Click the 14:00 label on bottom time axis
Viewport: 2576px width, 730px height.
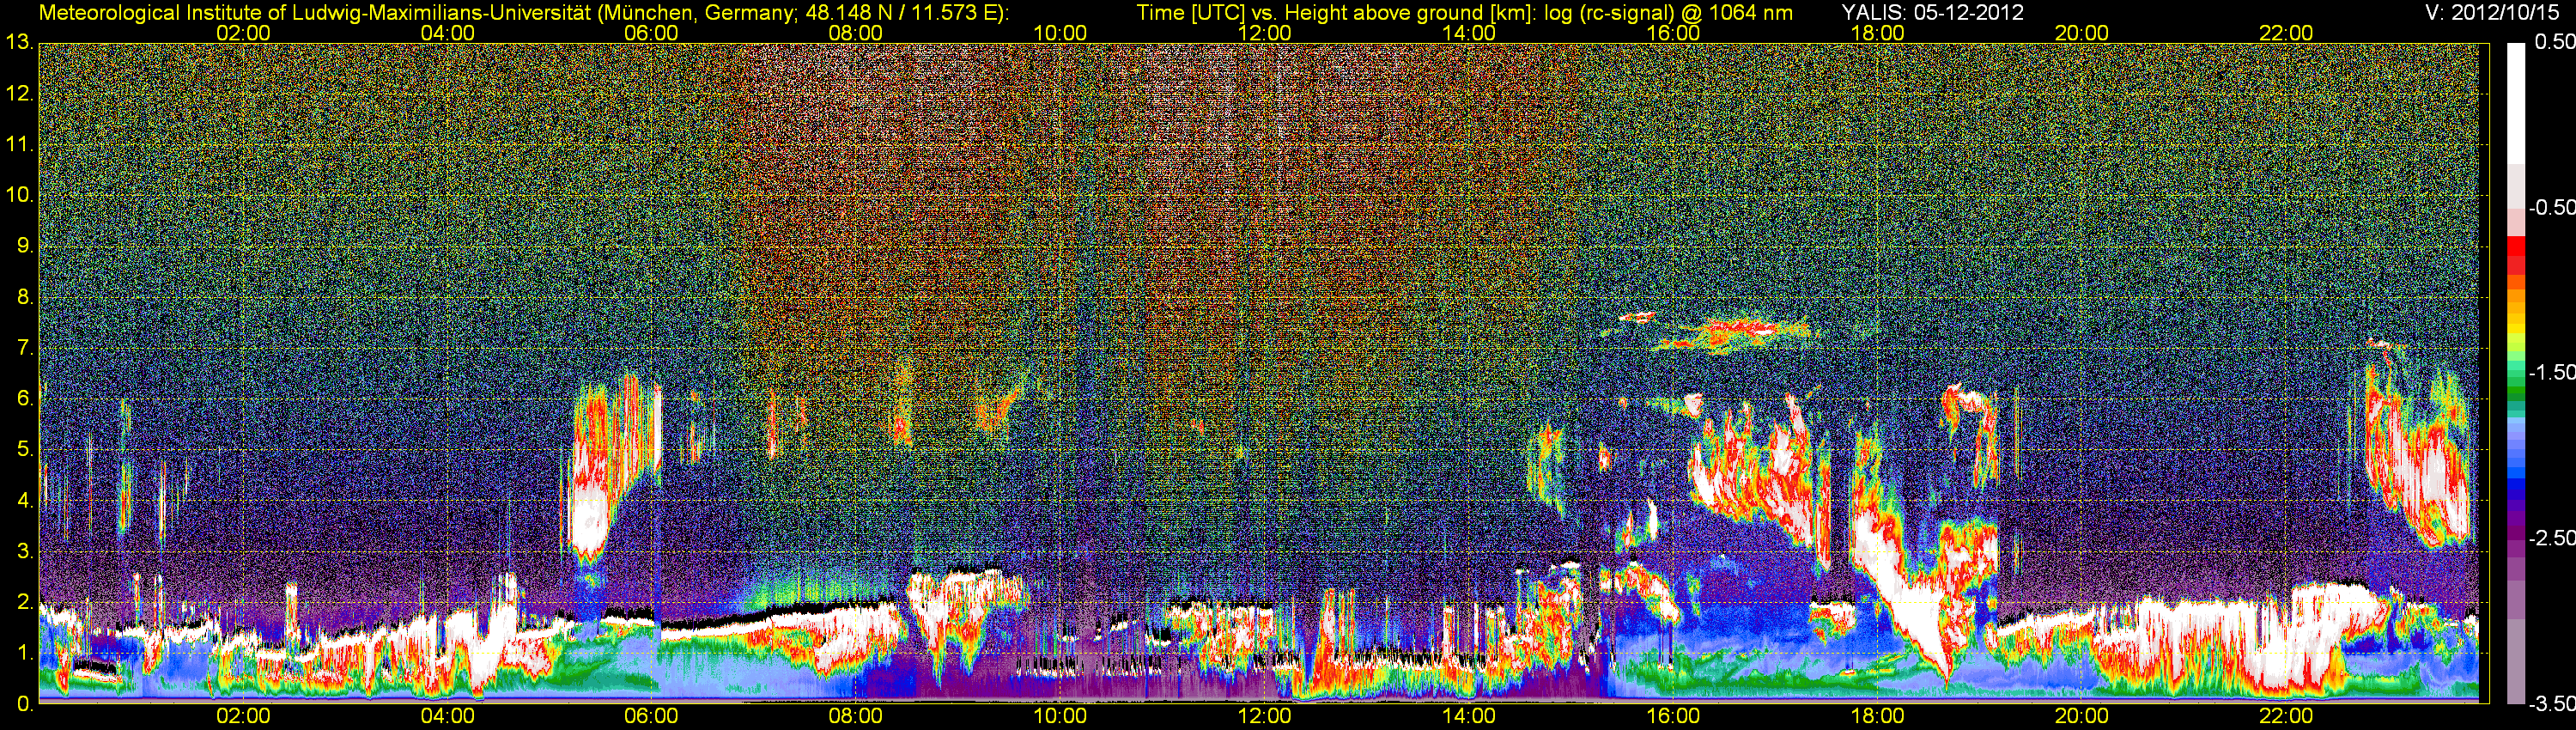pyautogui.click(x=1469, y=716)
